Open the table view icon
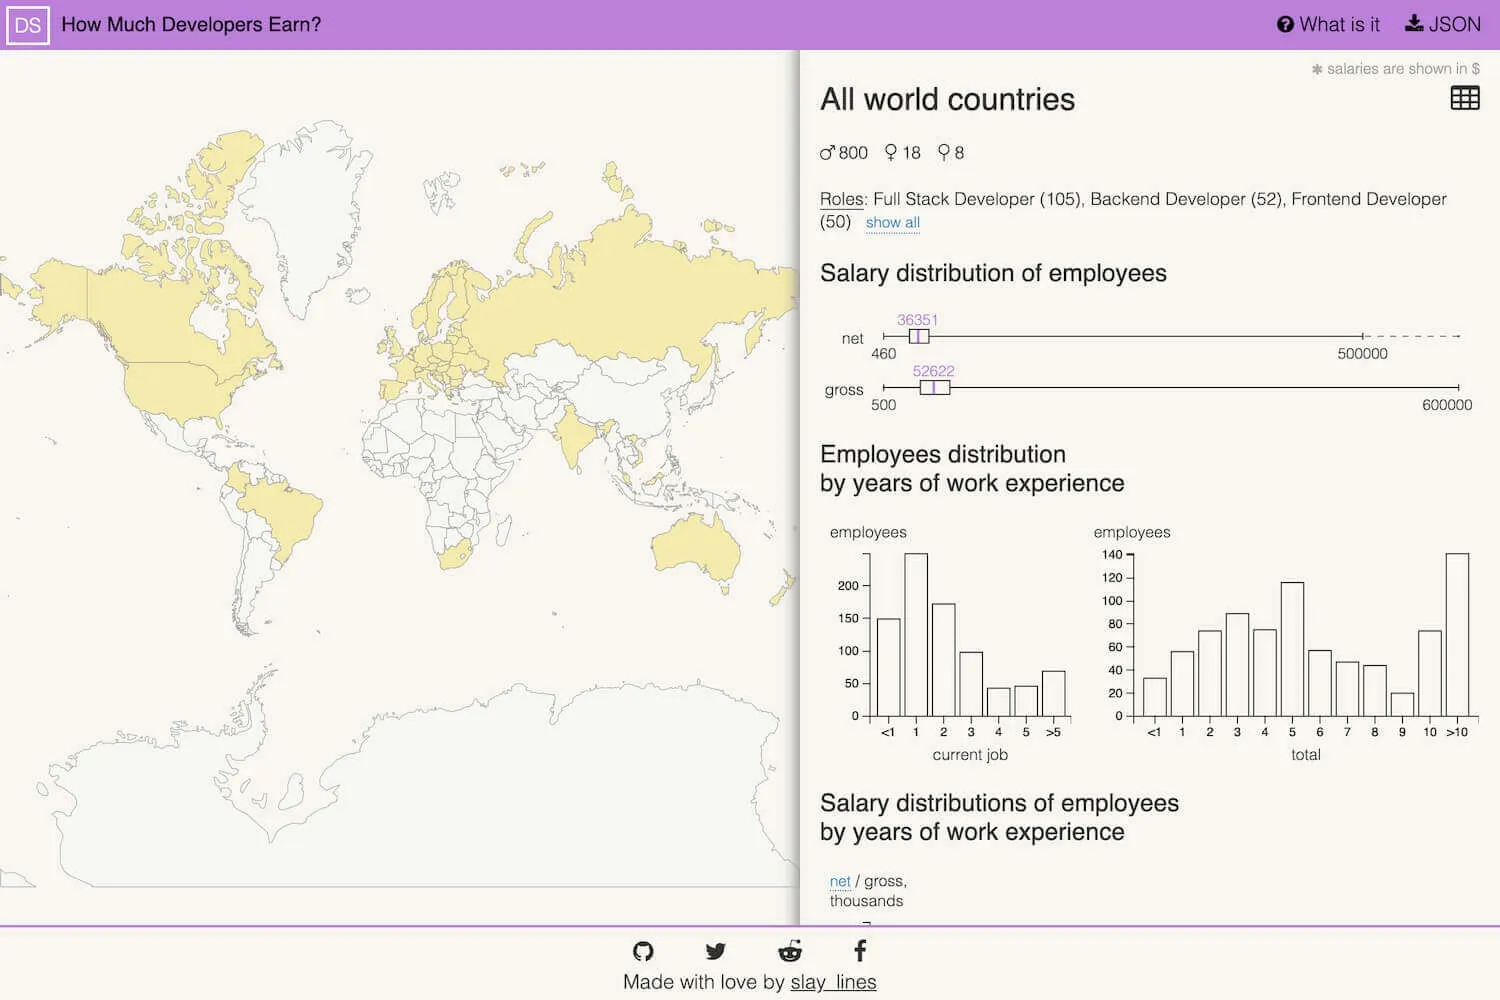 point(1464,98)
